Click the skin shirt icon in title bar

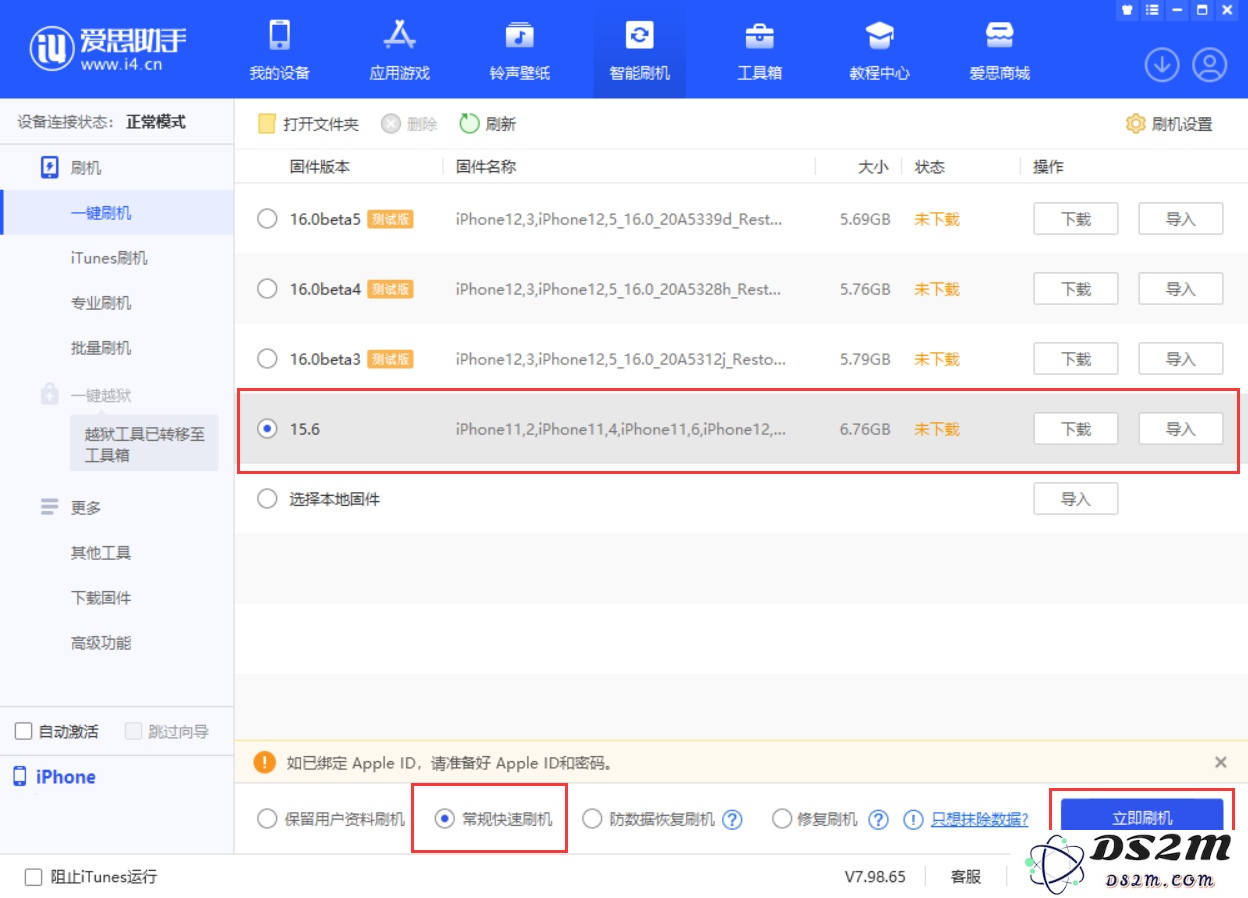(x=1128, y=10)
